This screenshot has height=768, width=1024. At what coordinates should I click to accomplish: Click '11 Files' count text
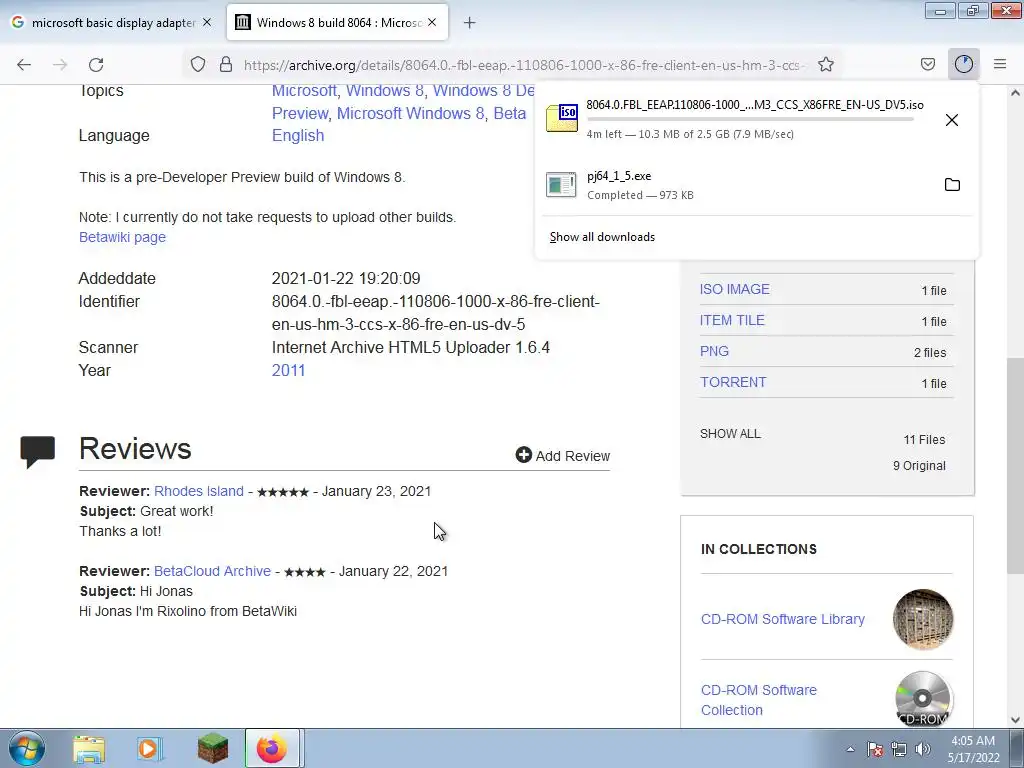pos(924,440)
